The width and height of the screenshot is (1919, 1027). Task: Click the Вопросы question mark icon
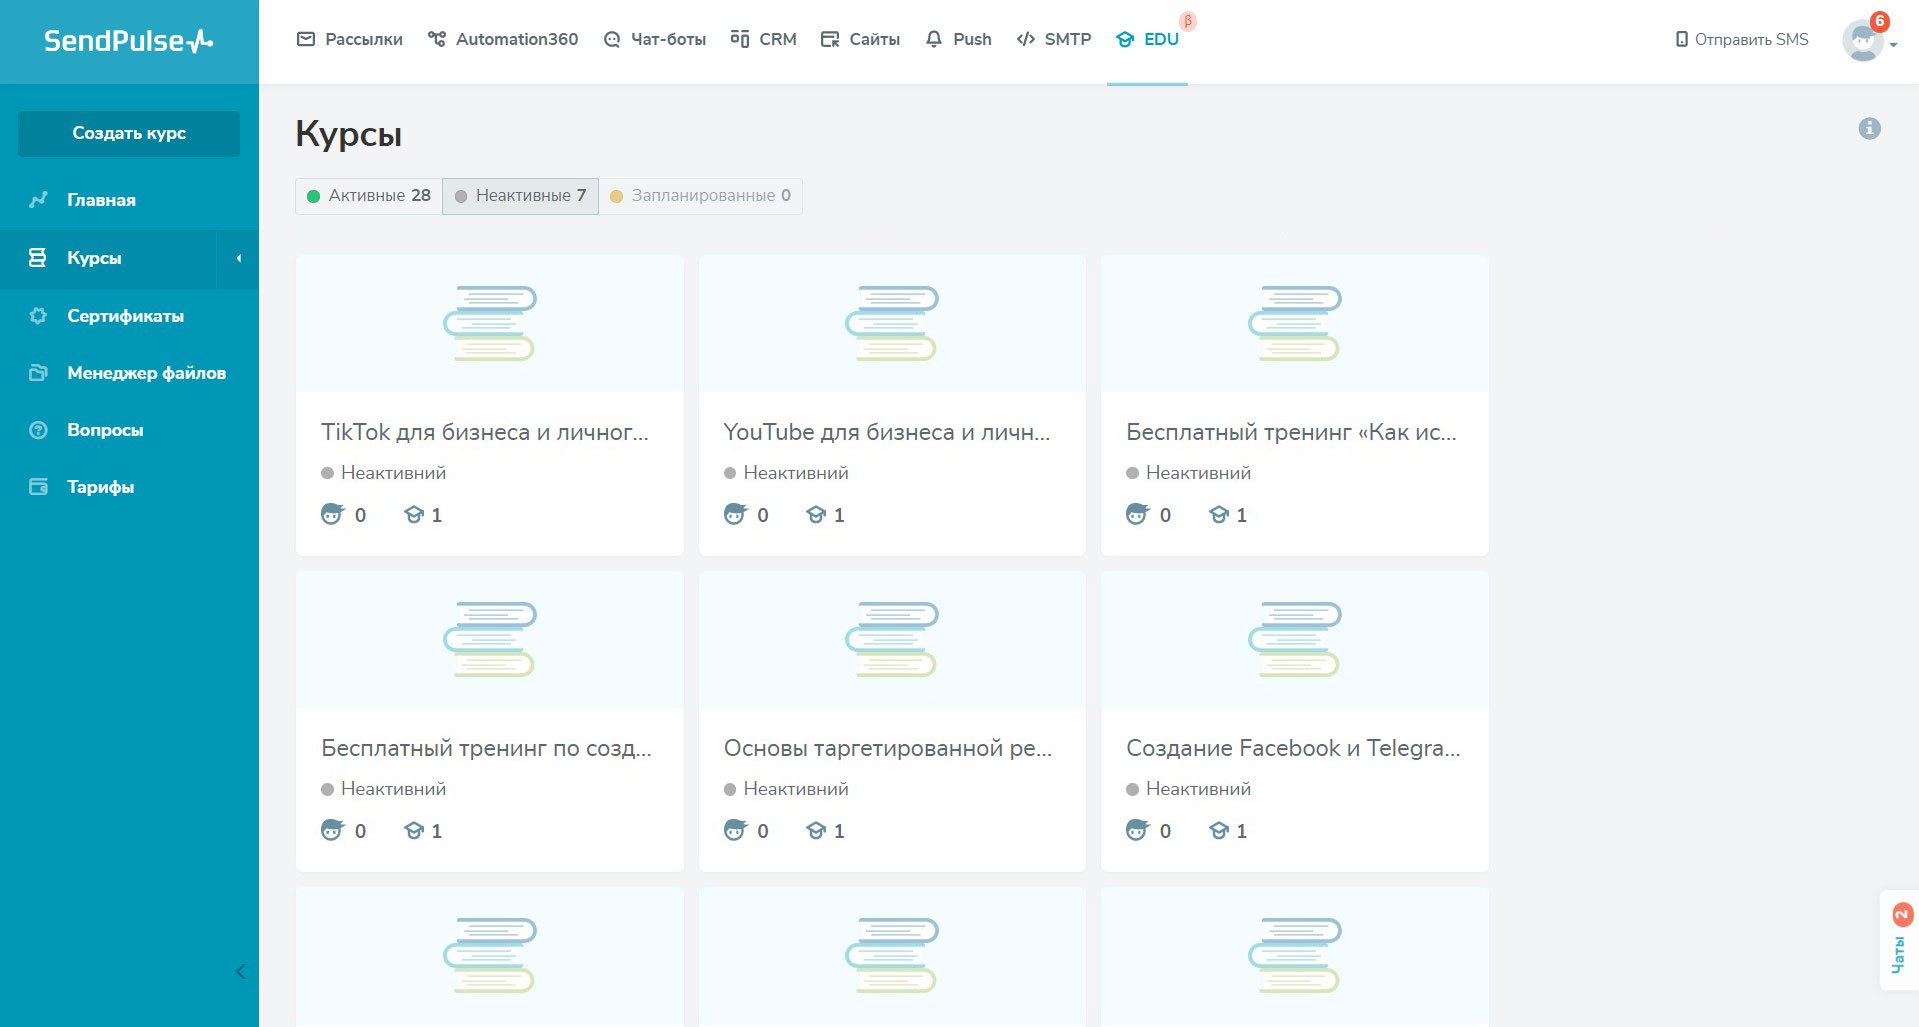(x=38, y=430)
